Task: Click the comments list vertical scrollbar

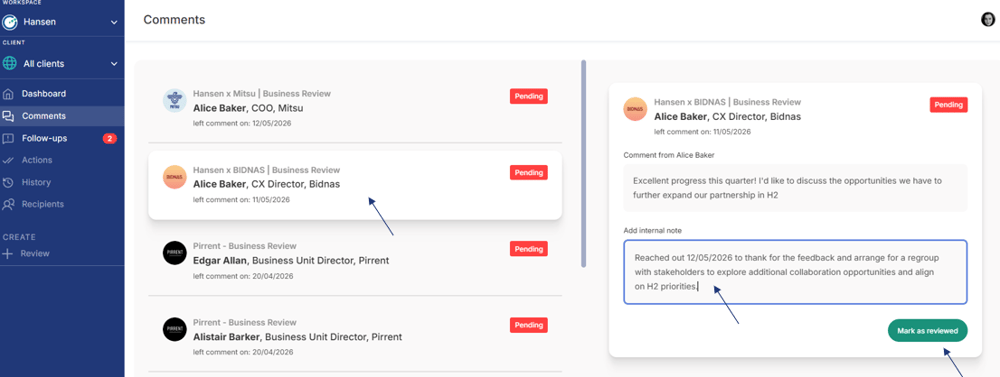Action: tap(584, 164)
